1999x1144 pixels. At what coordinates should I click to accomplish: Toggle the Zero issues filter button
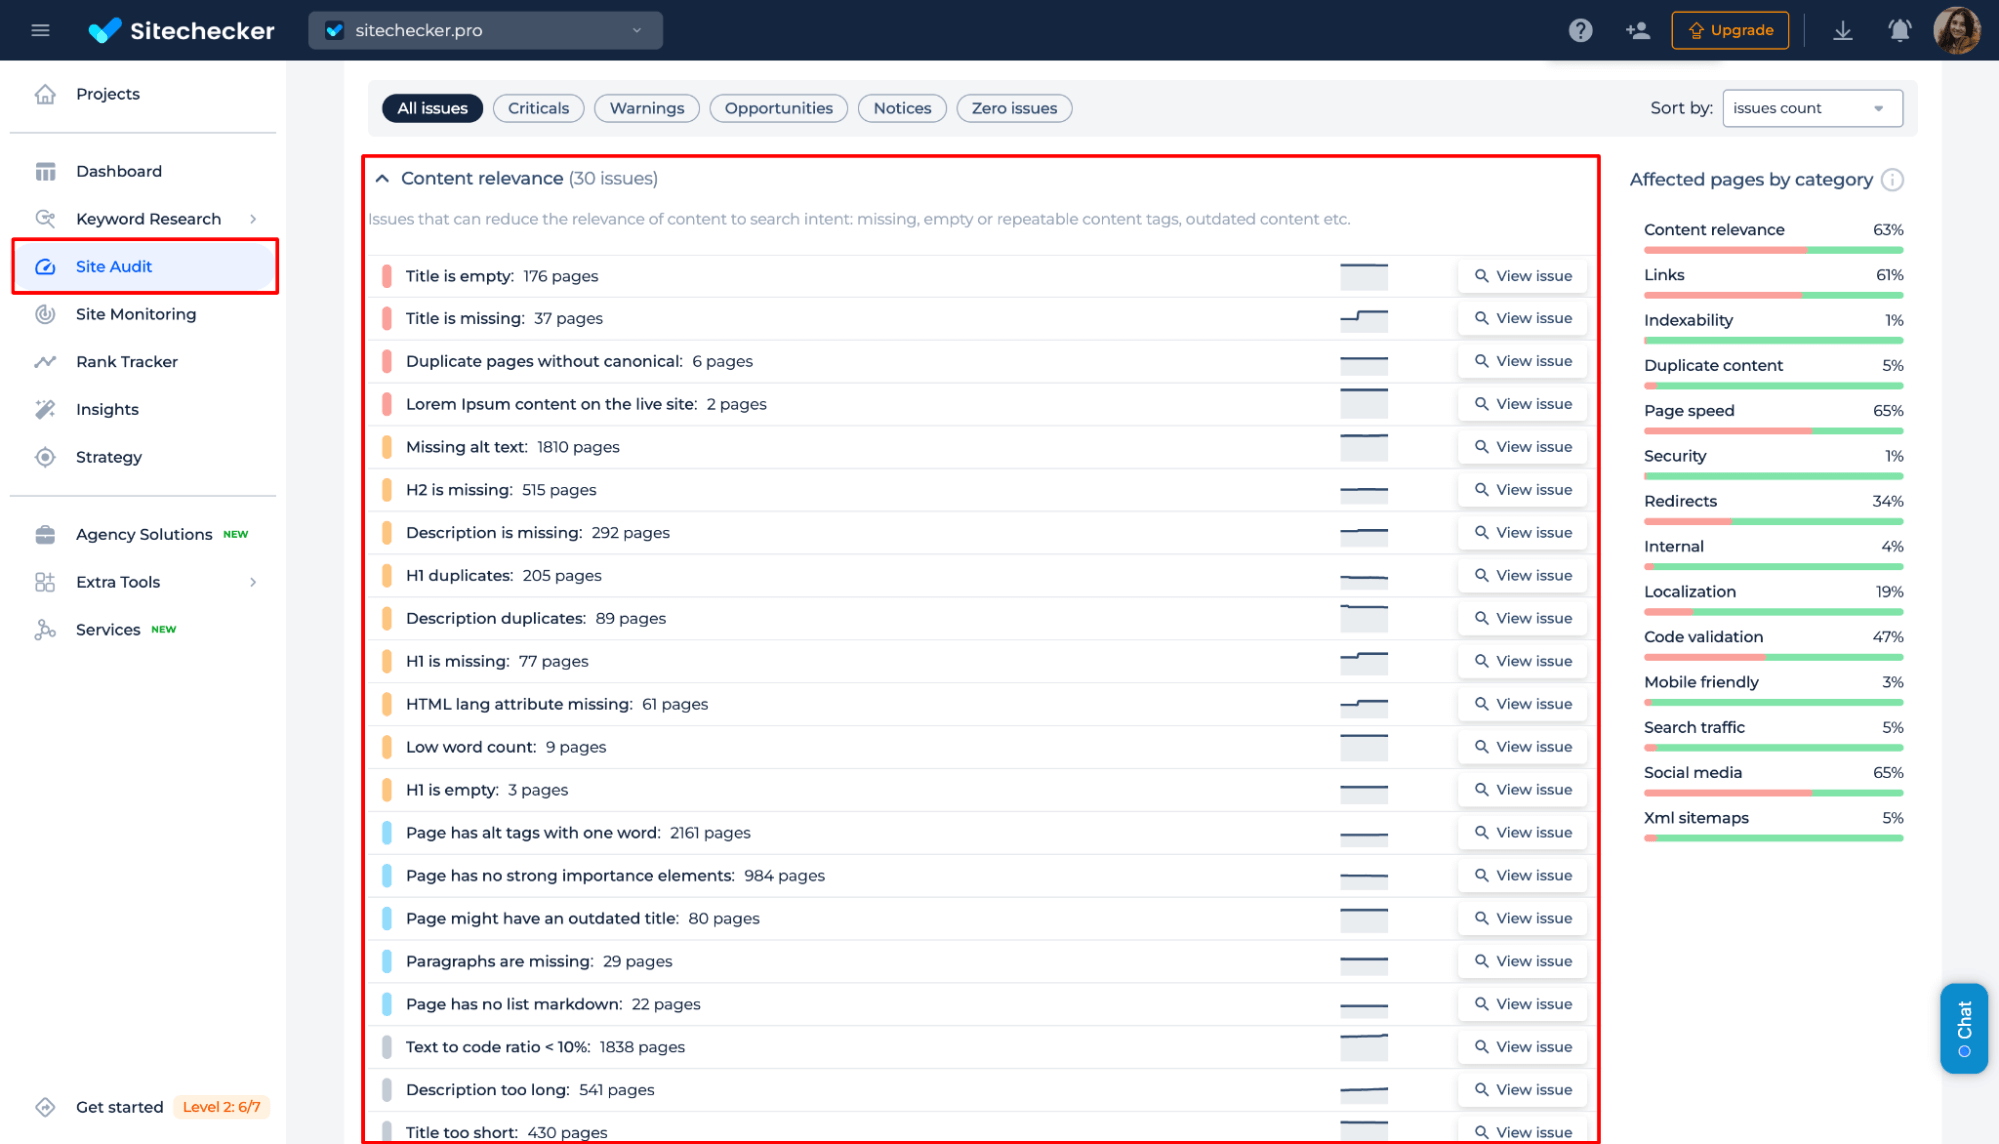[1015, 107]
